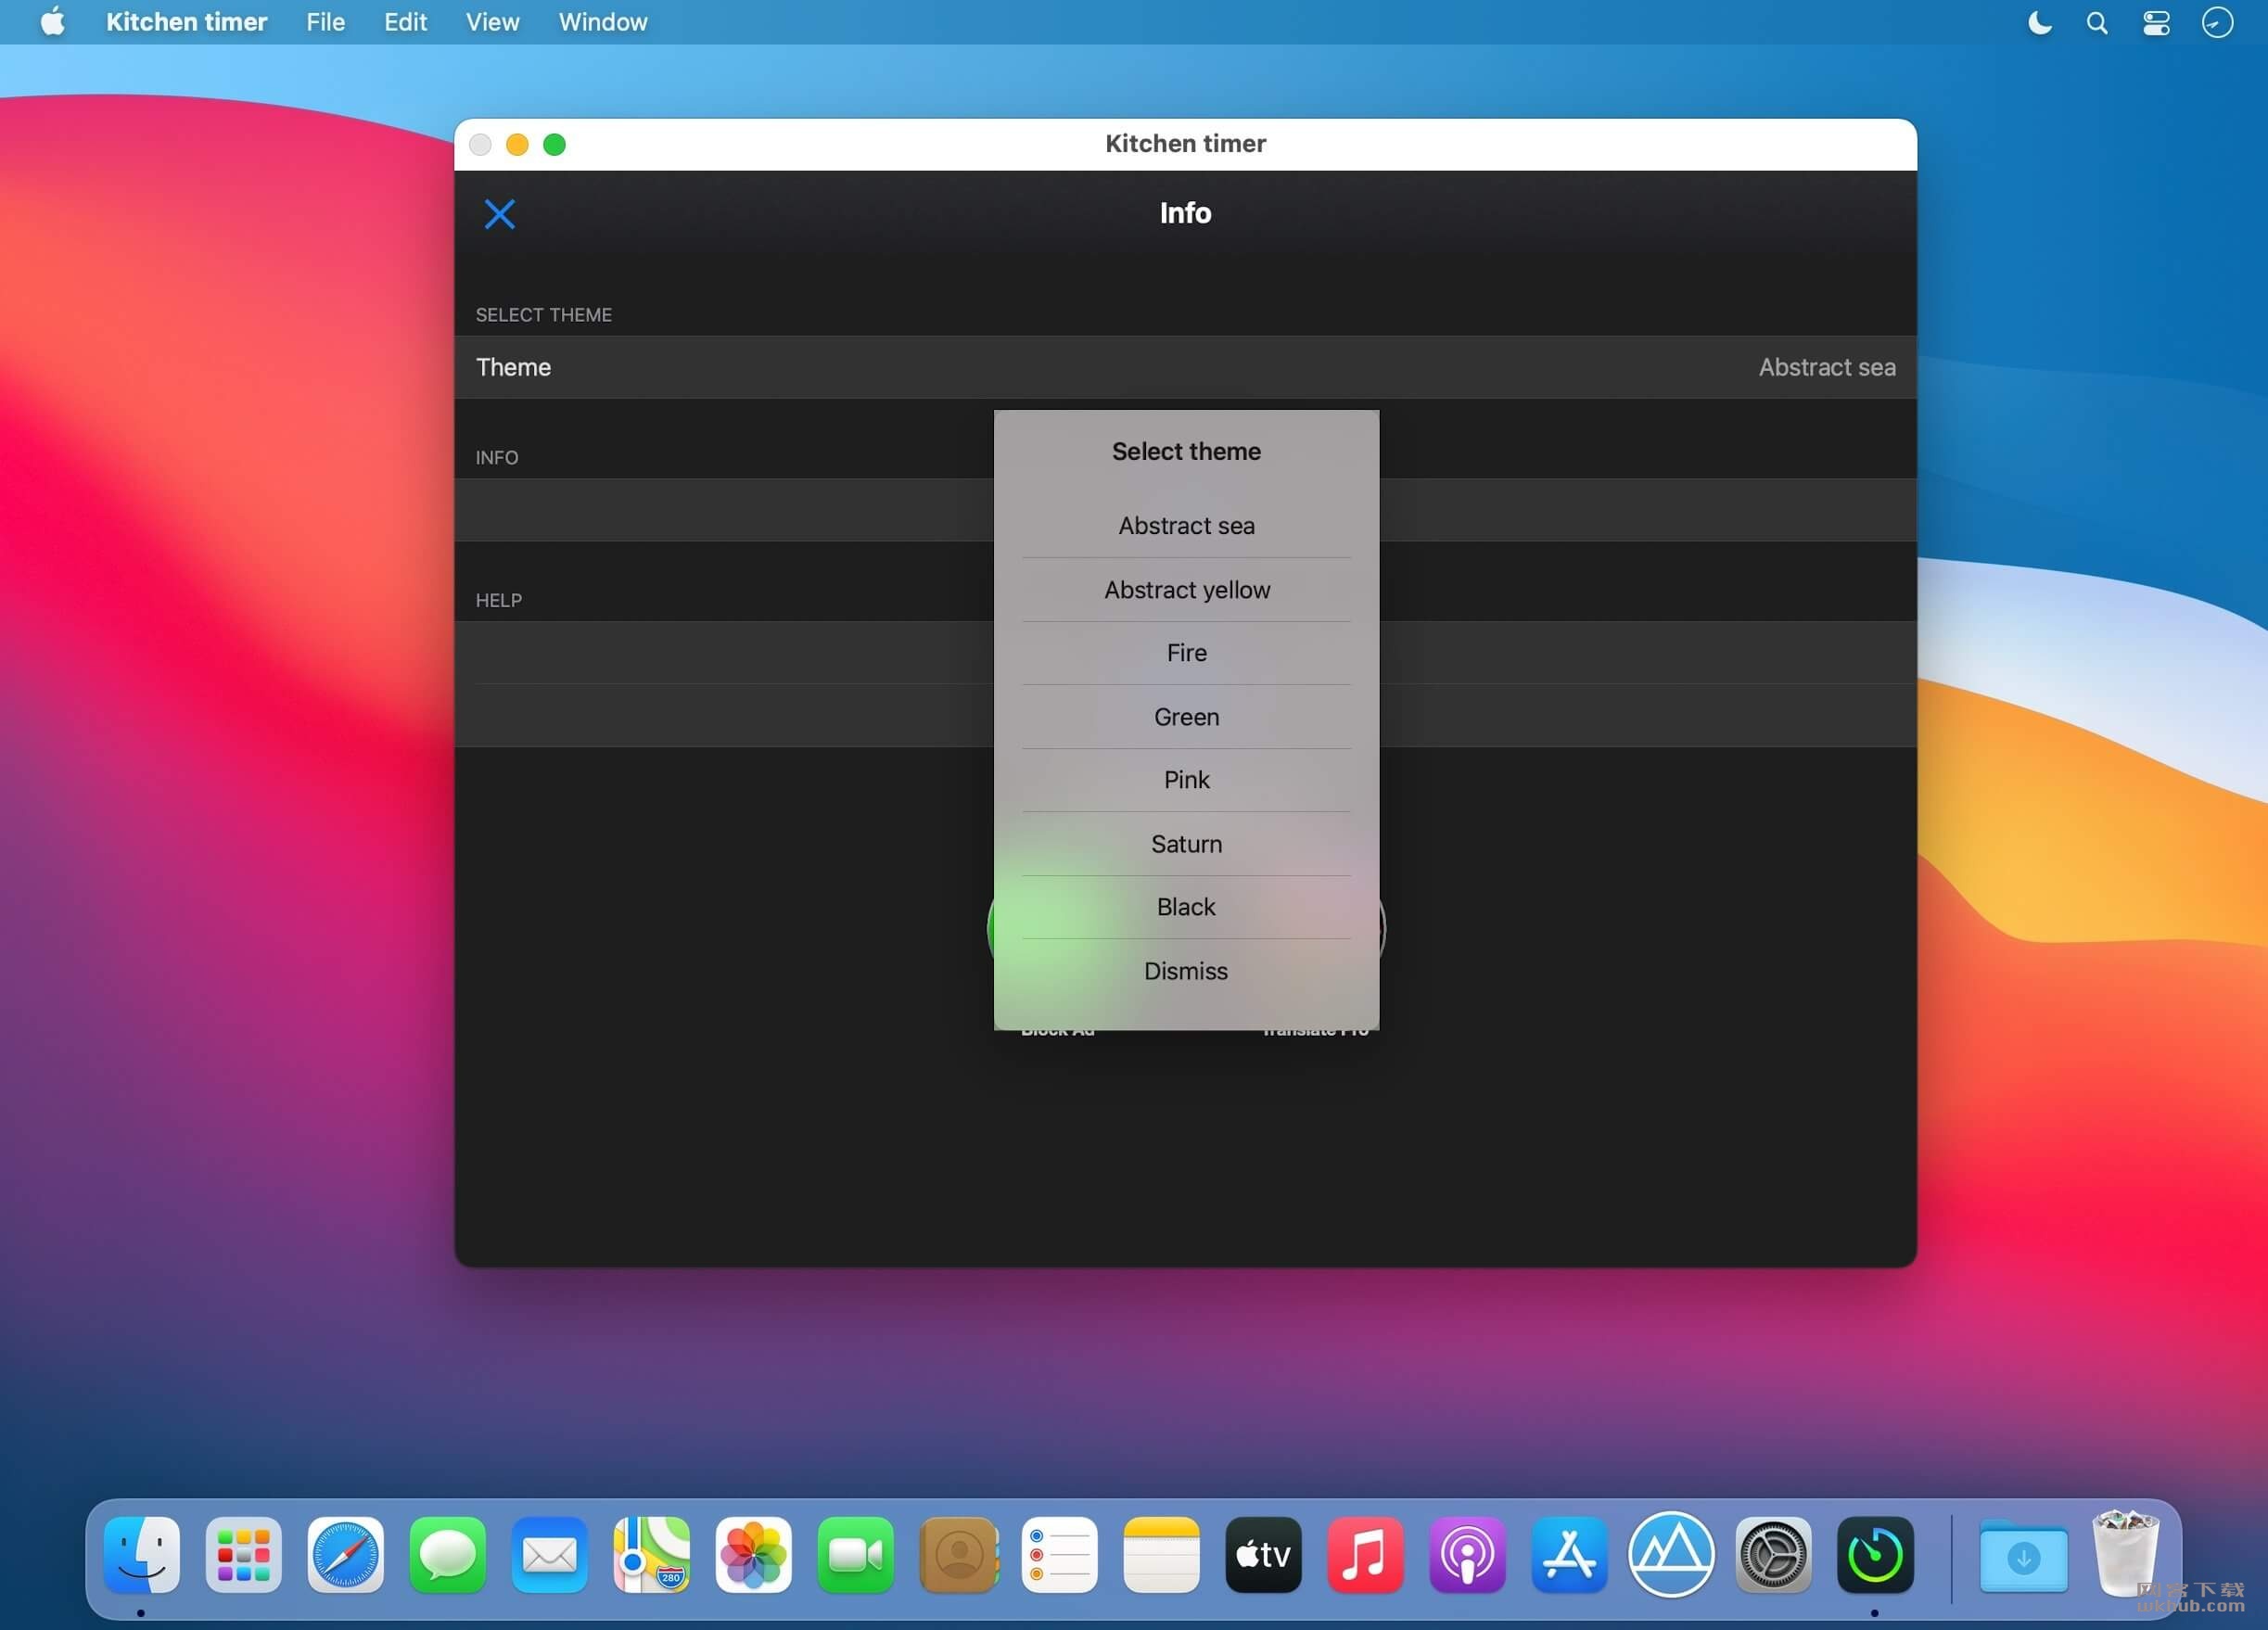2268x1630 pixels.
Task: Click the INFO section header
Action: click(496, 458)
